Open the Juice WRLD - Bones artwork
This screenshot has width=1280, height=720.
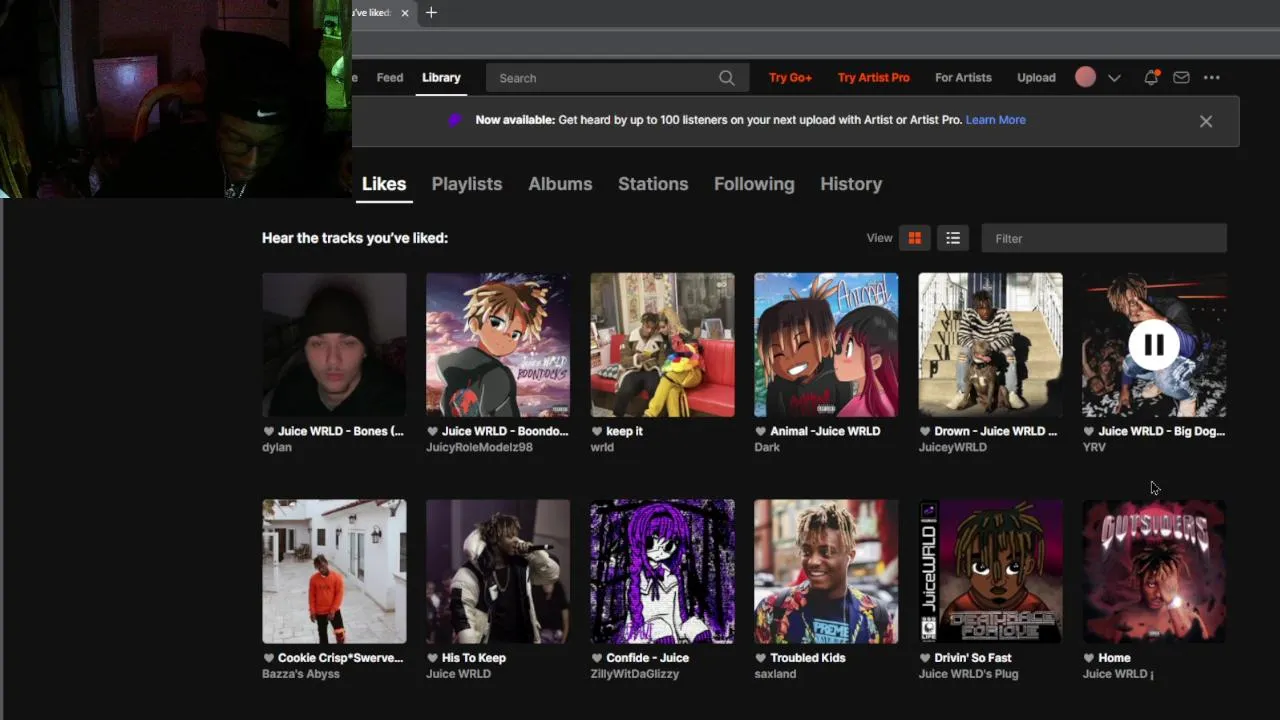pyautogui.click(x=334, y=345)
